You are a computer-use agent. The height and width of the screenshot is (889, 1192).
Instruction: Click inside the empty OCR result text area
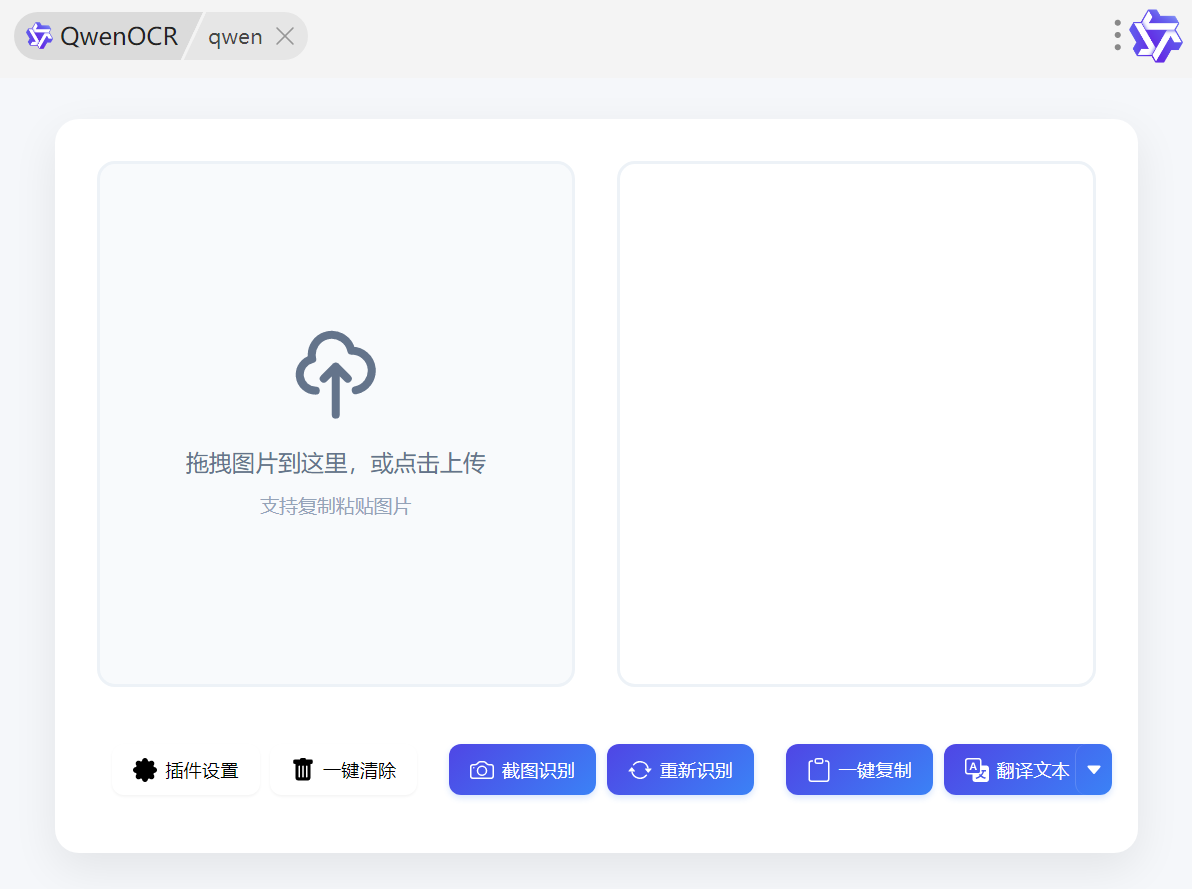[856, 424]
